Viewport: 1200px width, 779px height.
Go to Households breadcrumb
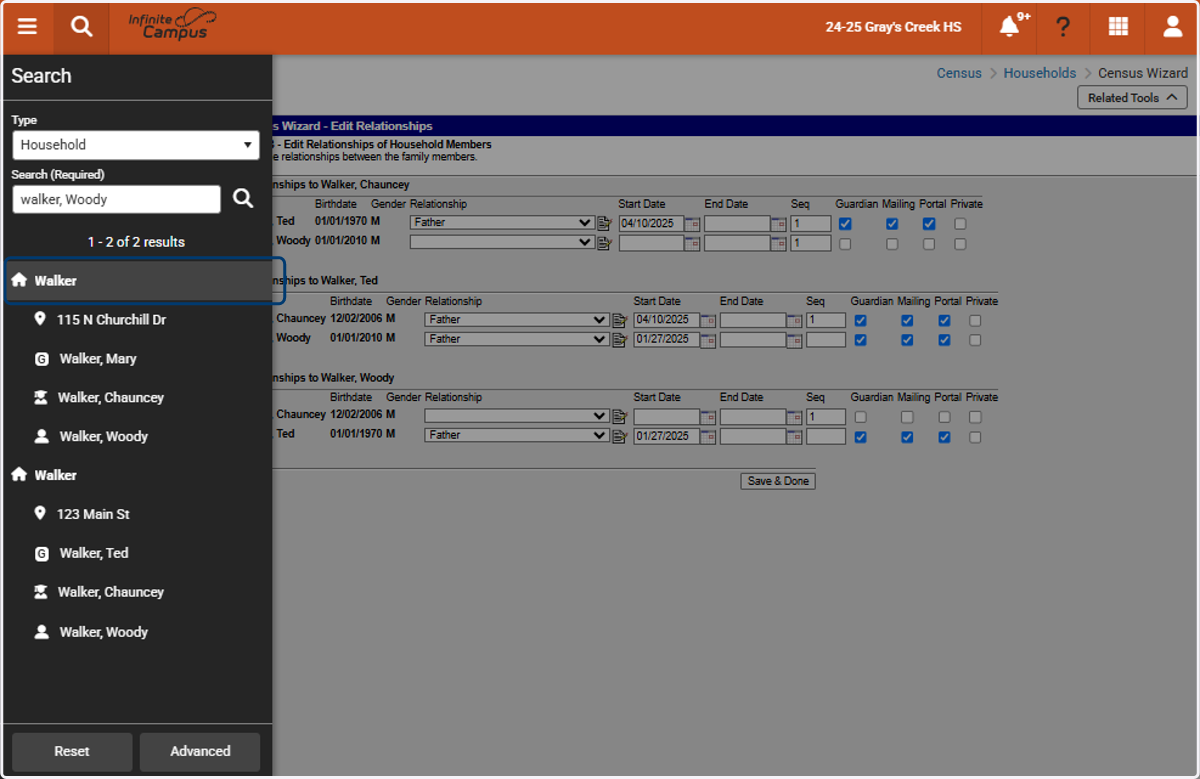tap(1040, 73)
